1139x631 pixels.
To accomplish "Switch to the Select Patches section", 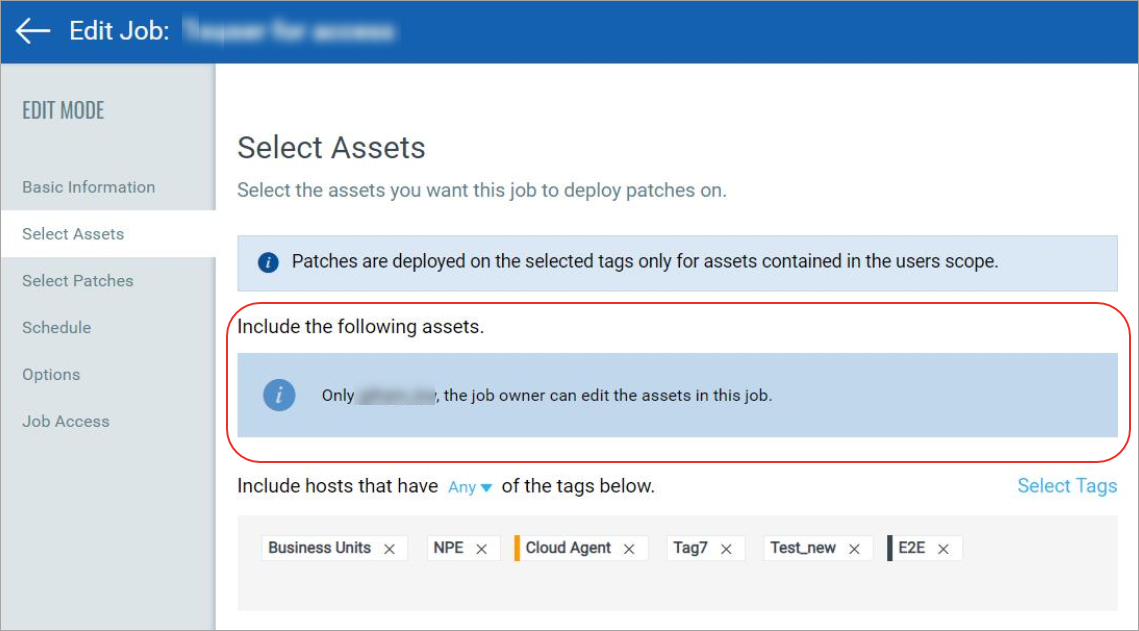I will coord(77,281).
